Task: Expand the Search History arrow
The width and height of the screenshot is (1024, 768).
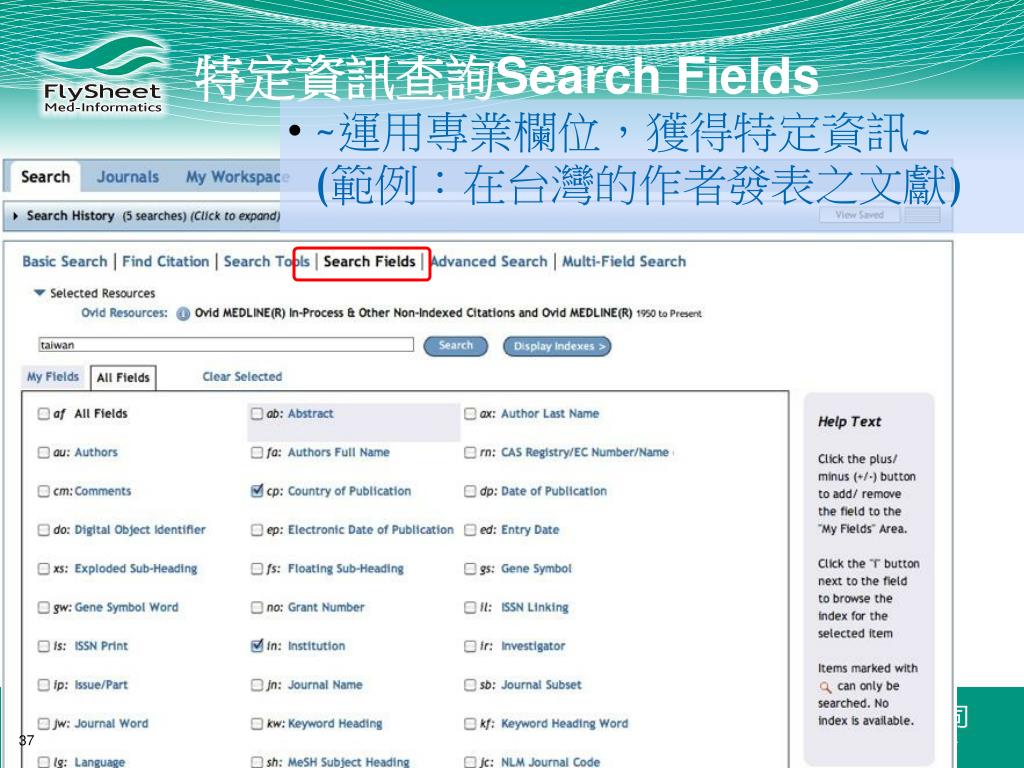Action: coord(16,216)
